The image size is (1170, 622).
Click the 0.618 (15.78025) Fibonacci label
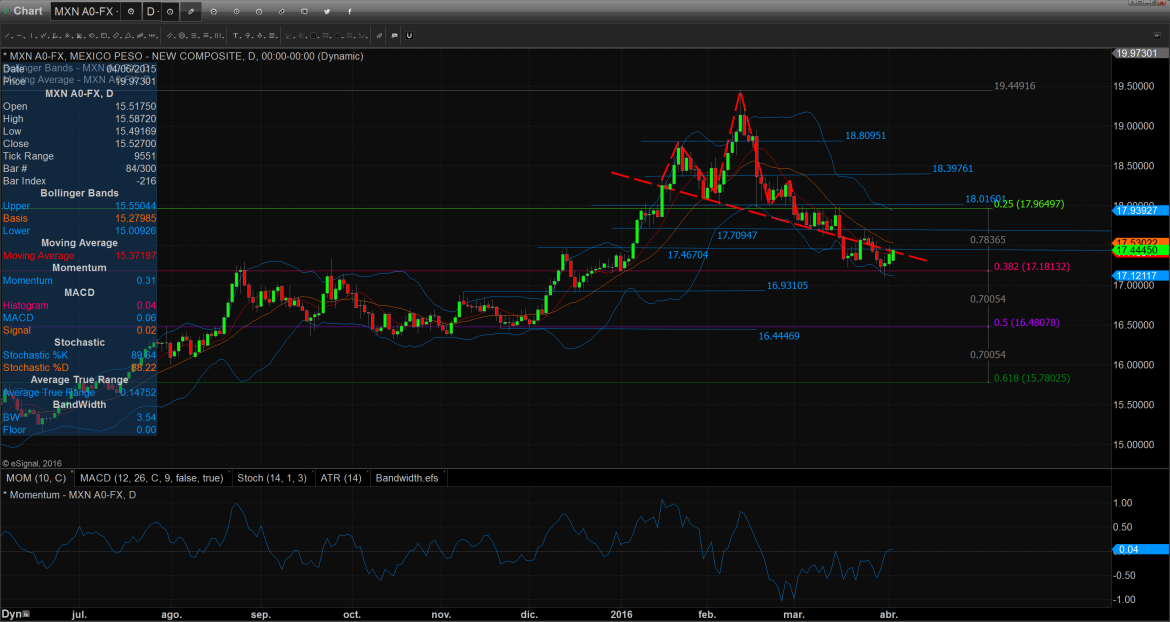click(1032, 378)
